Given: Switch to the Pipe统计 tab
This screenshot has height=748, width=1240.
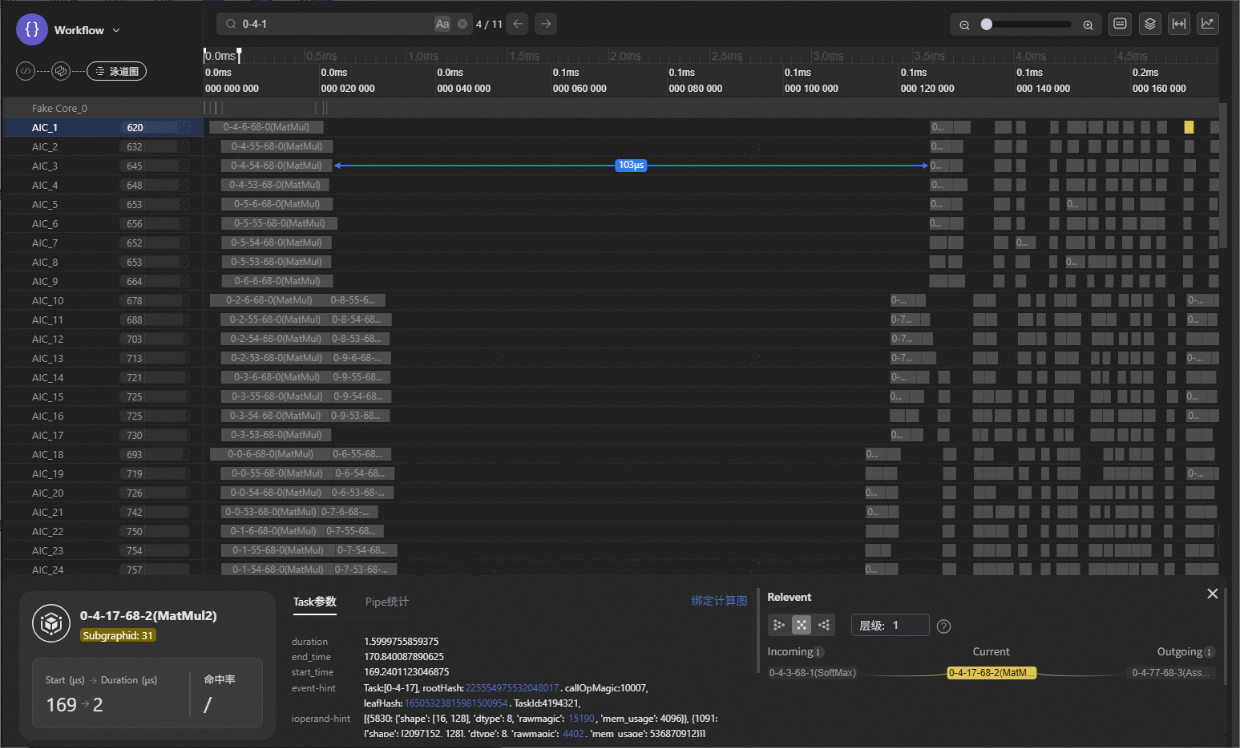Looking at the screenshot, I should click(x=387, y=601).
